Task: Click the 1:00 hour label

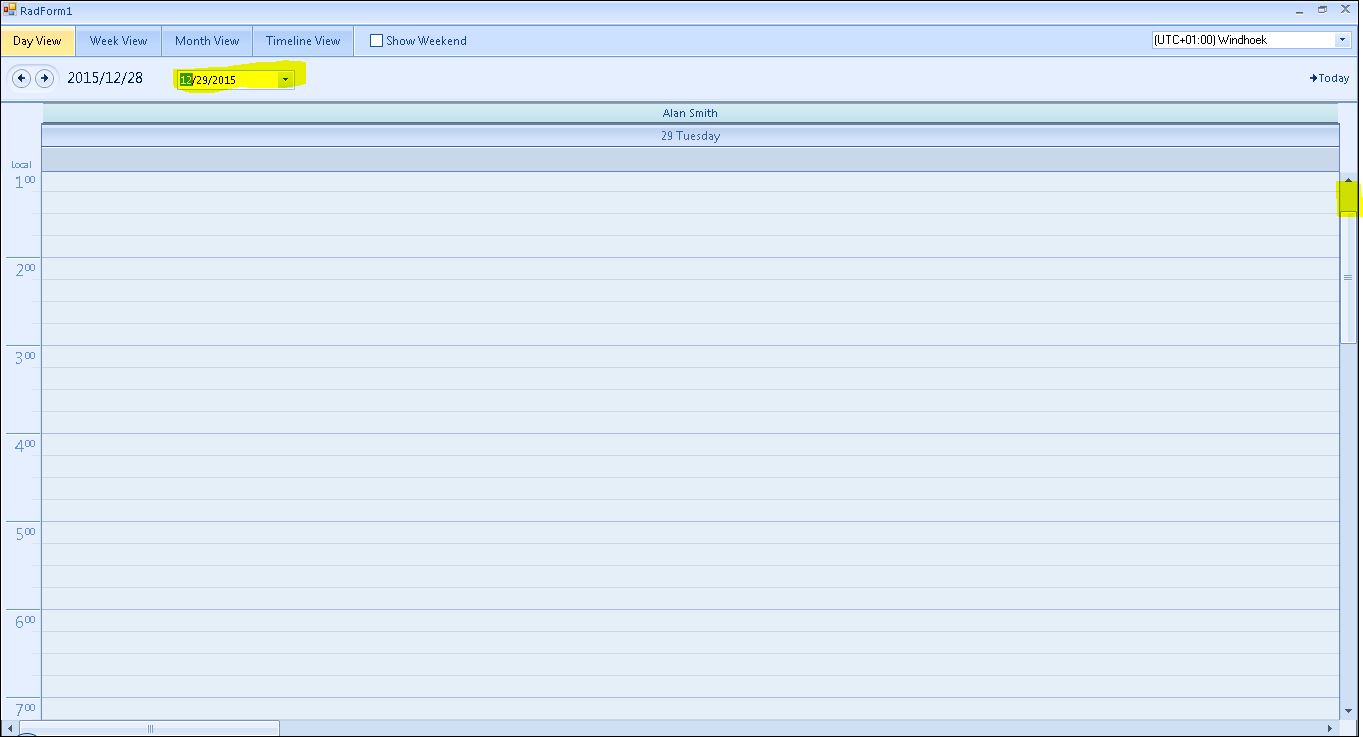Action: [x=25, y=182]
